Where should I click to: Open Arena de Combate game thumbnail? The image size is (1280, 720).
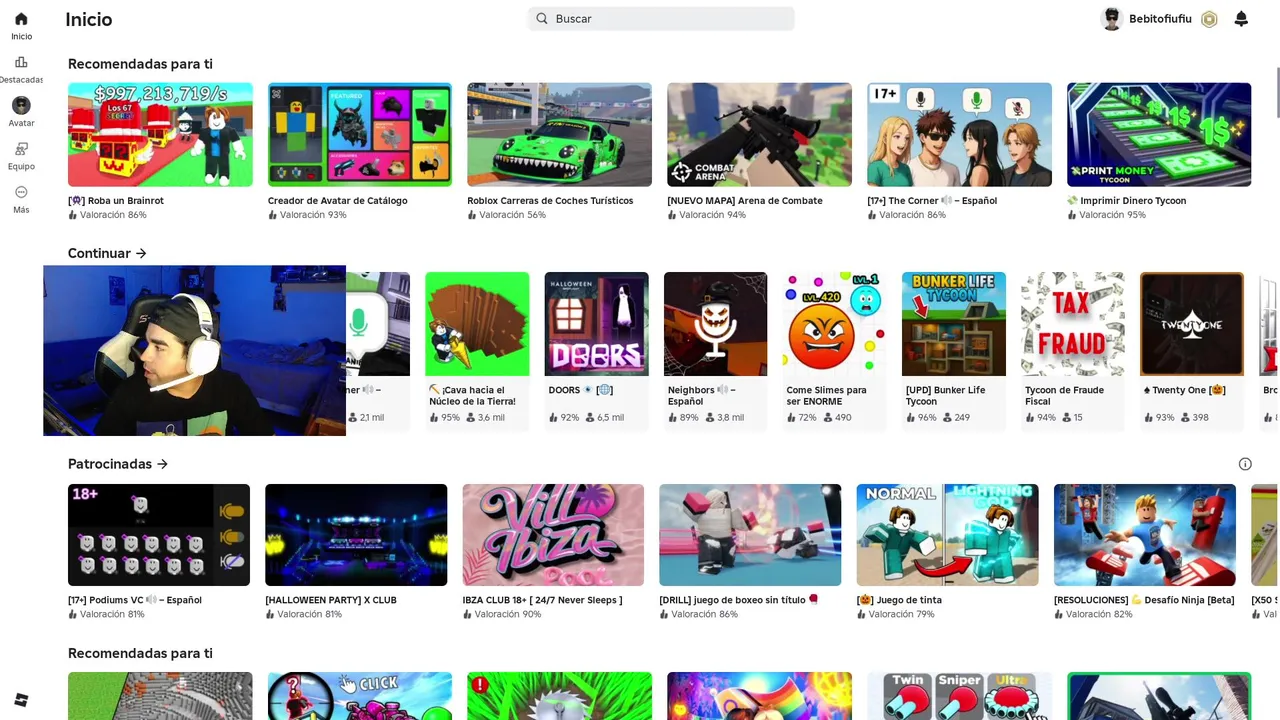[x=759, y=135]
